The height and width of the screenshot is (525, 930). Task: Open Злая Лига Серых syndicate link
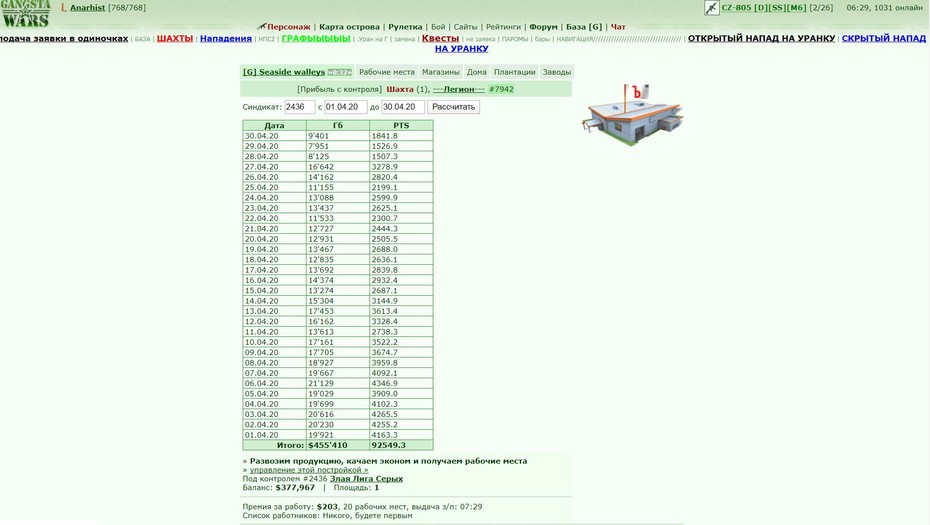coord(367,479)
